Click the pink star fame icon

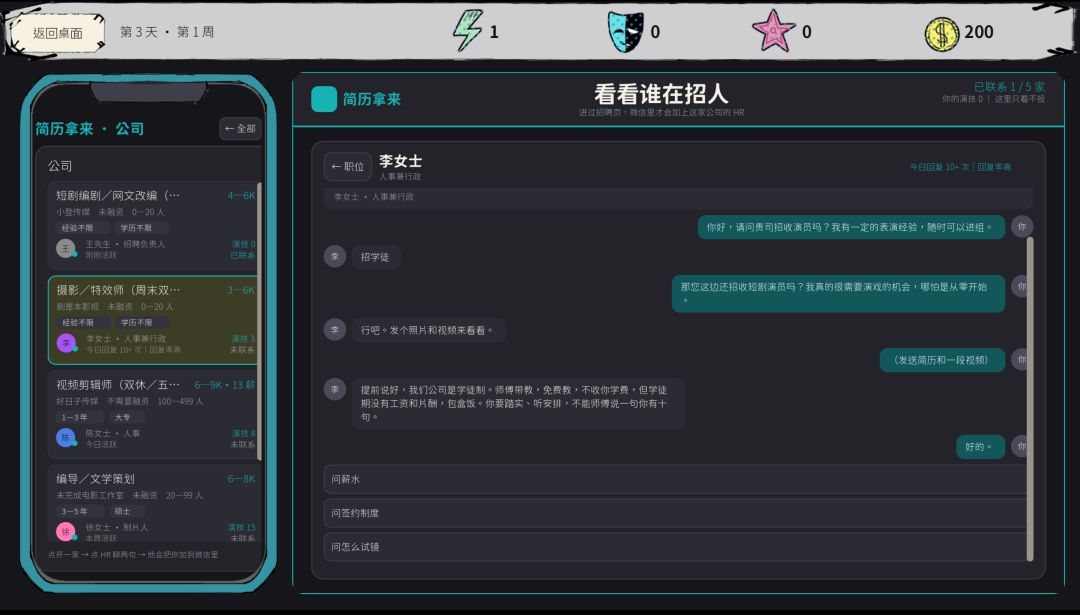[x=773, y=31]
